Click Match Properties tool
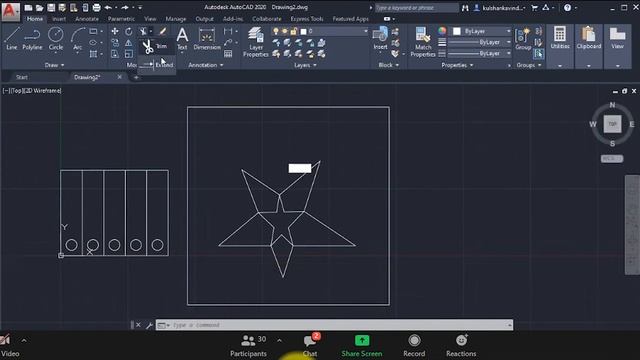 point(423,42)
